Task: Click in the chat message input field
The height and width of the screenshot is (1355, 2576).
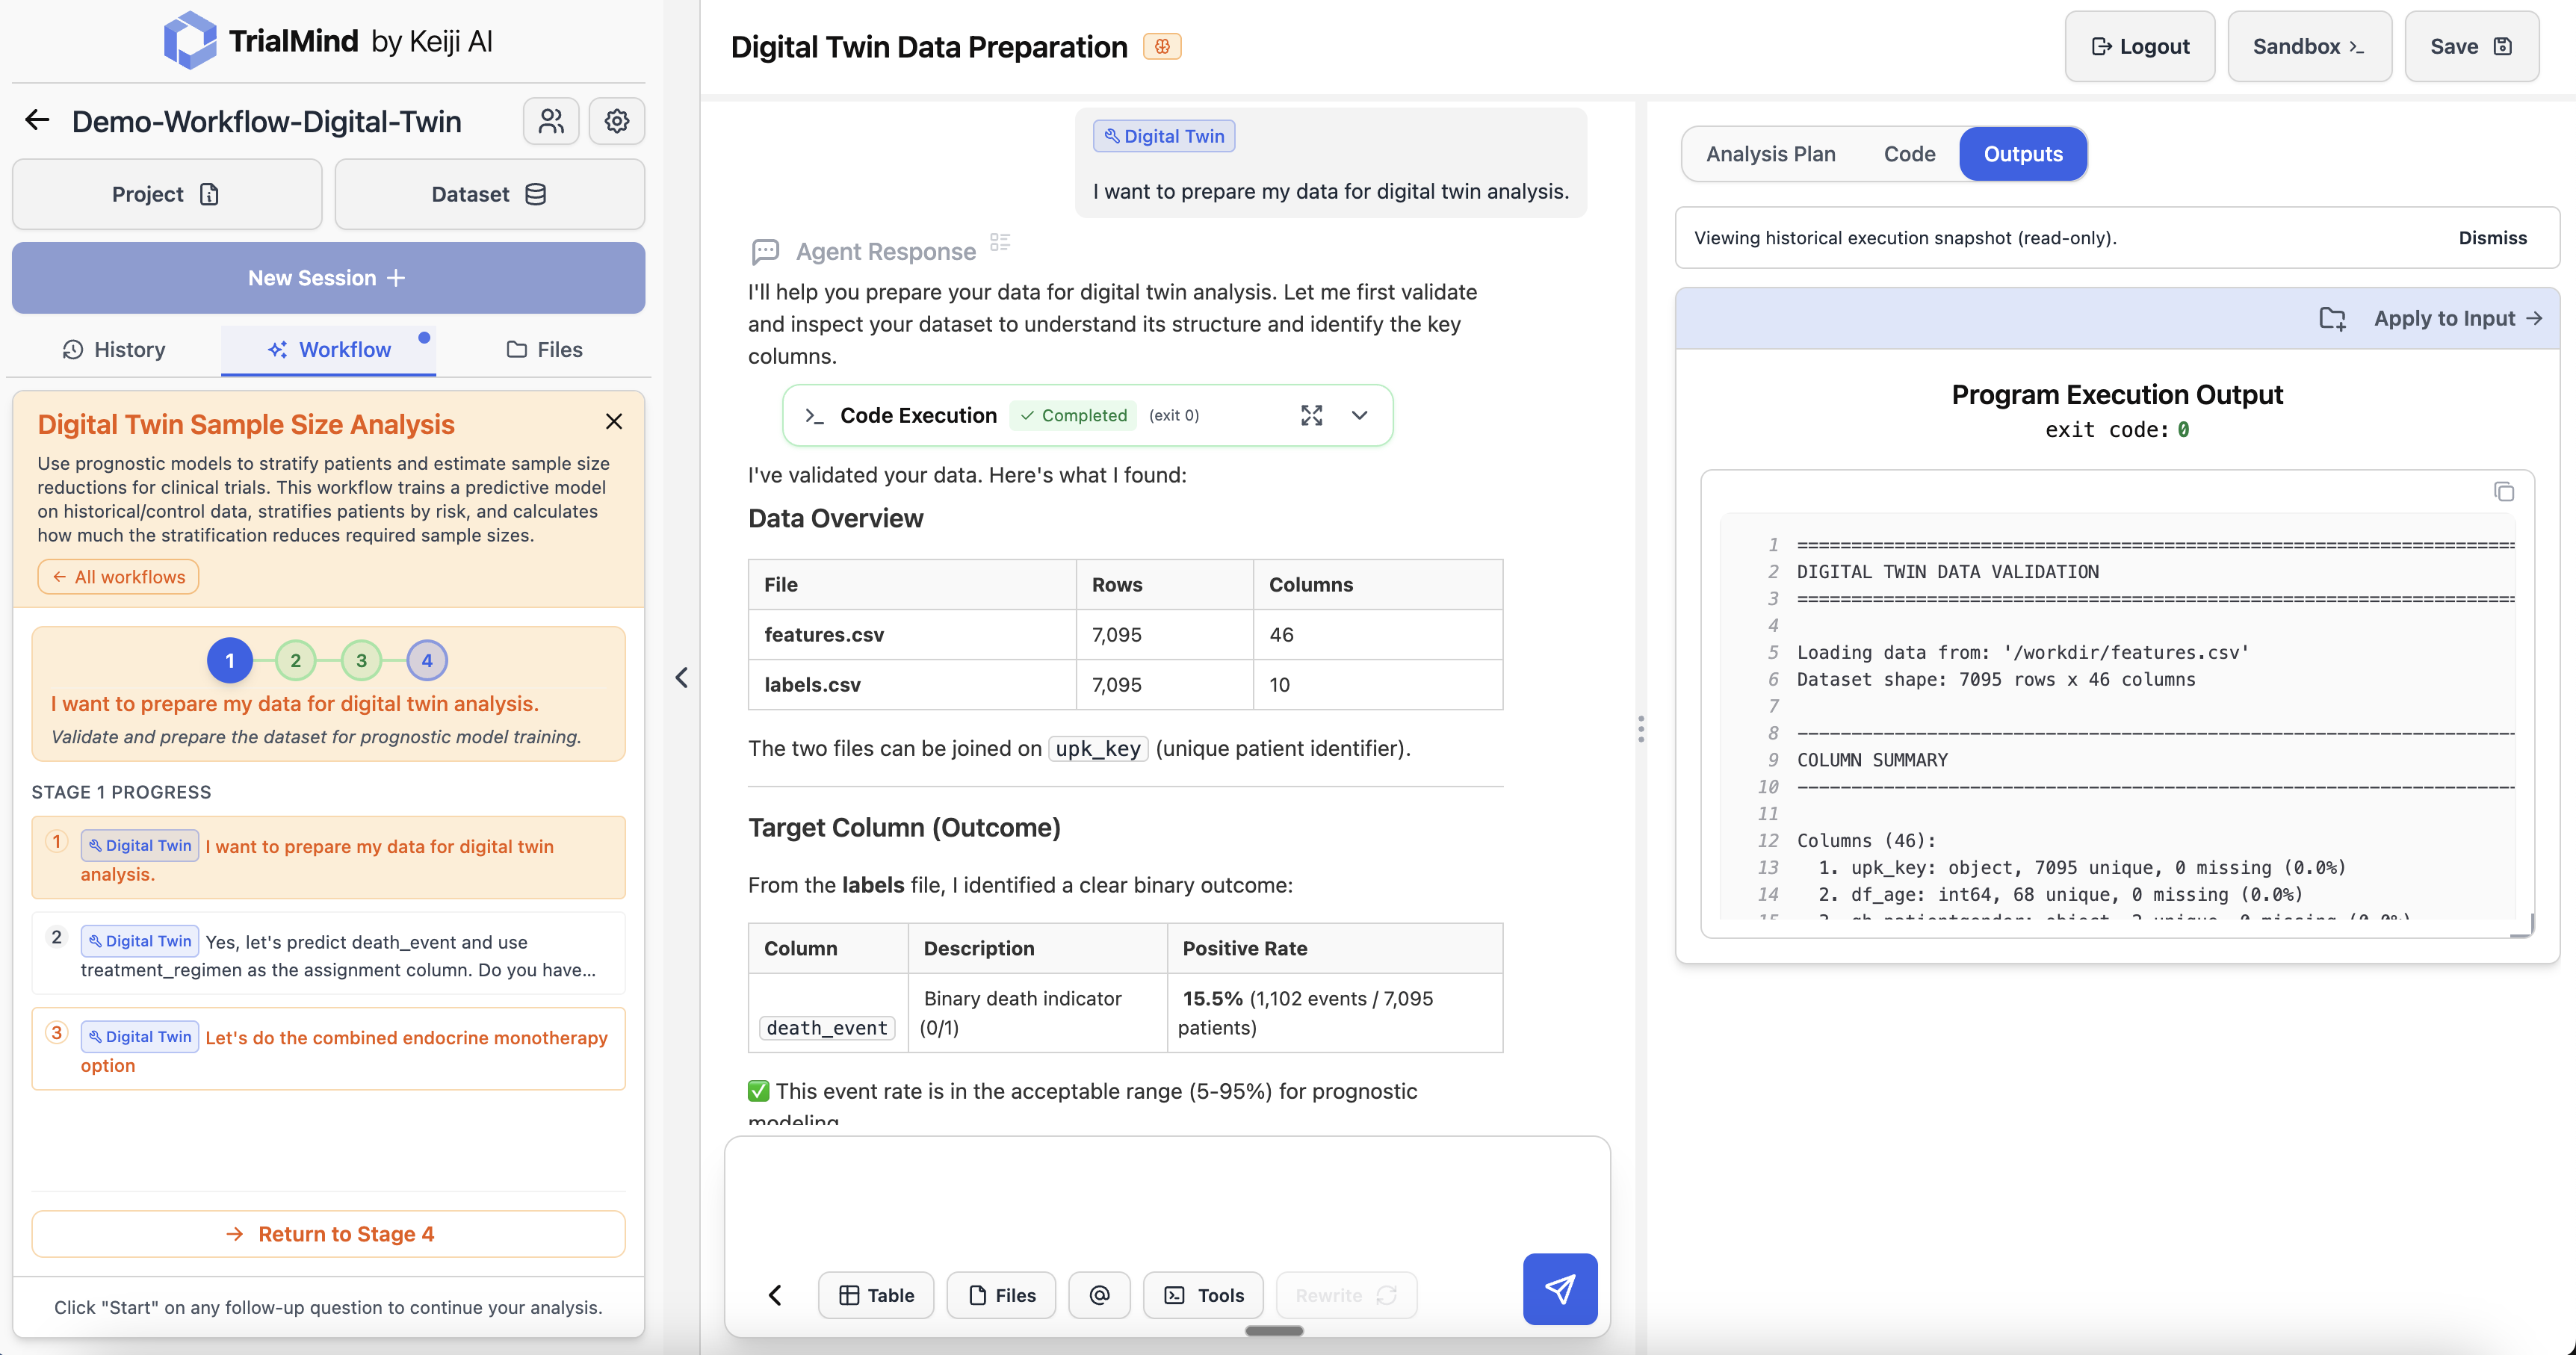Action: pos(1166,1195)
